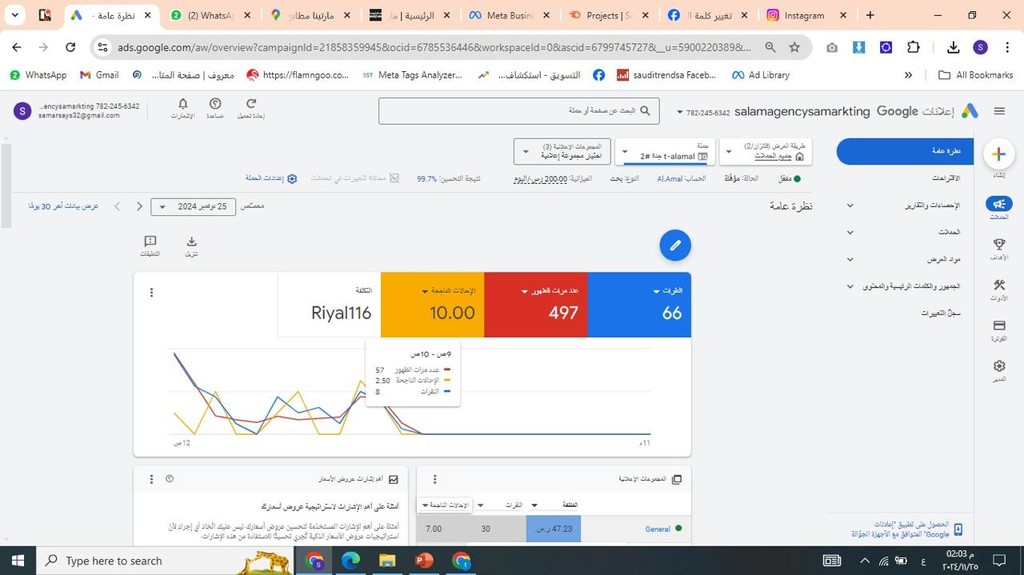Open the ad groups selector dropdown
Viewport: 1024px width, 575px height.
[562, 152]
